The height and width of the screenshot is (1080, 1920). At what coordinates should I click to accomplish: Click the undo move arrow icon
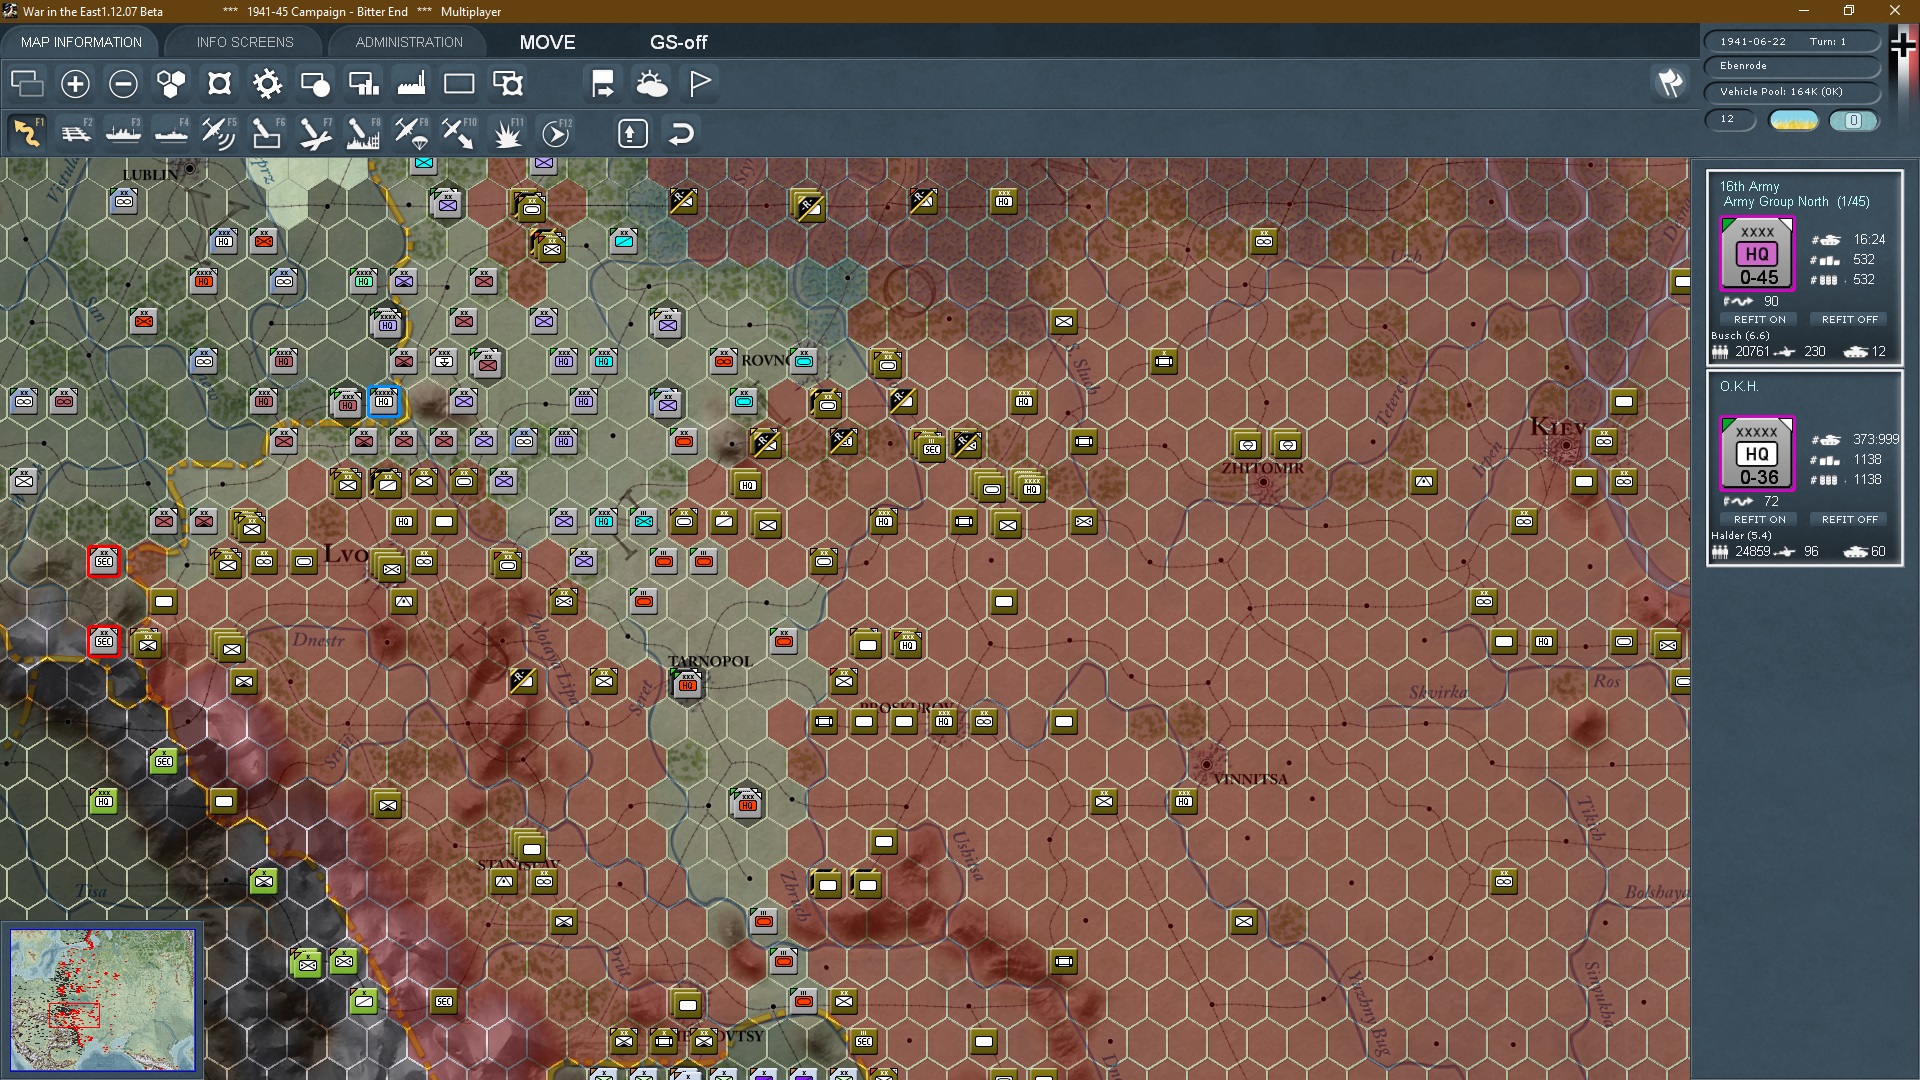681,133
